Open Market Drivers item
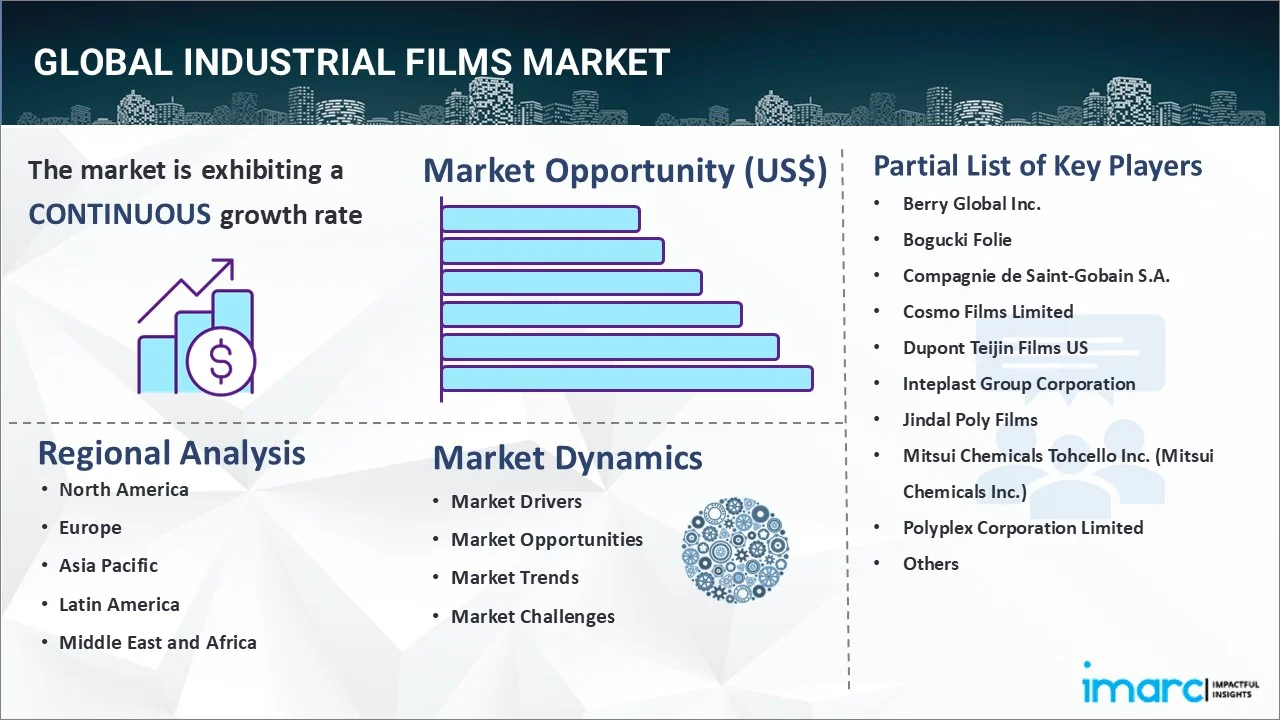This screenshot has height=720, width=1280. click(516, 501)
